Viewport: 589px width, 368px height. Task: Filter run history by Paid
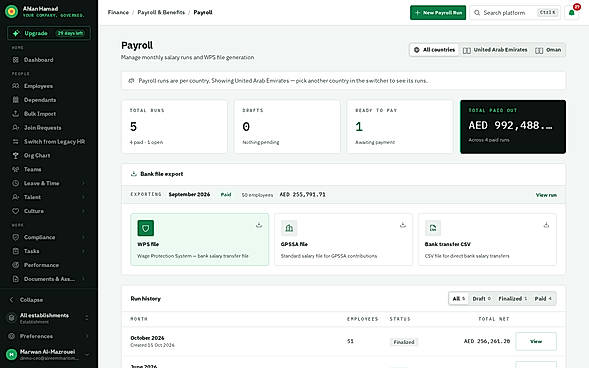tap(543, 299)
